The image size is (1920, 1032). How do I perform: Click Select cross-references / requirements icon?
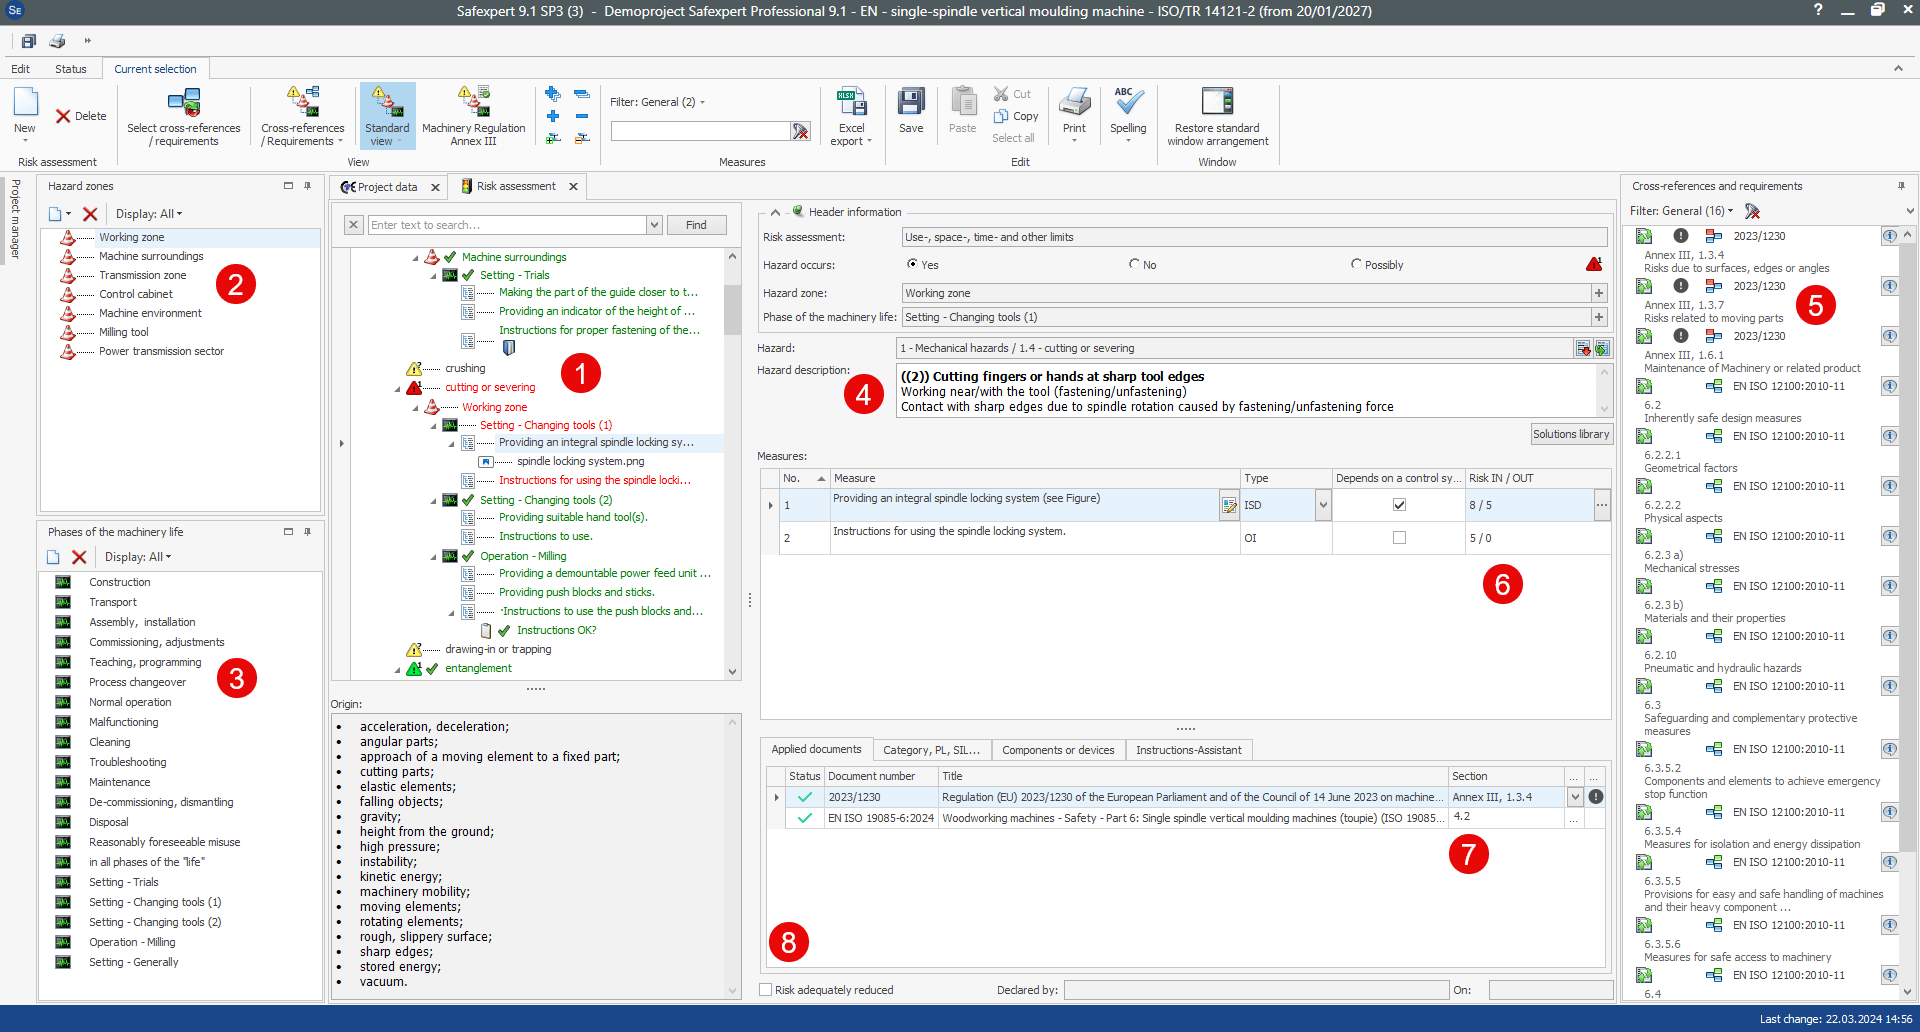click(x=184, y=102)
